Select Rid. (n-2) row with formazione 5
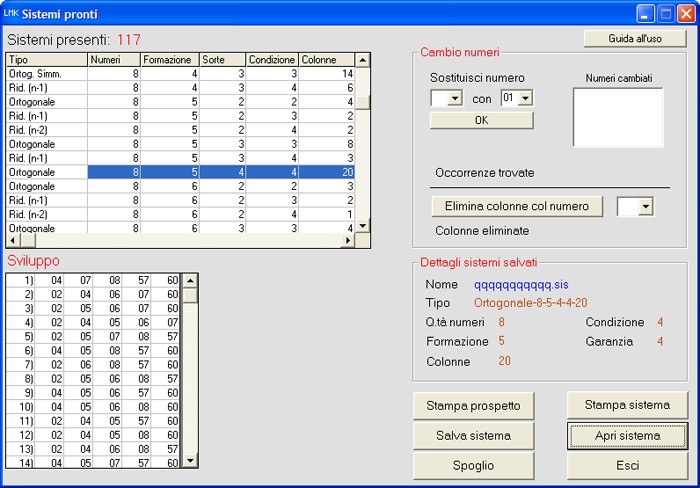The image size is (700, 488). coord(180,130)
